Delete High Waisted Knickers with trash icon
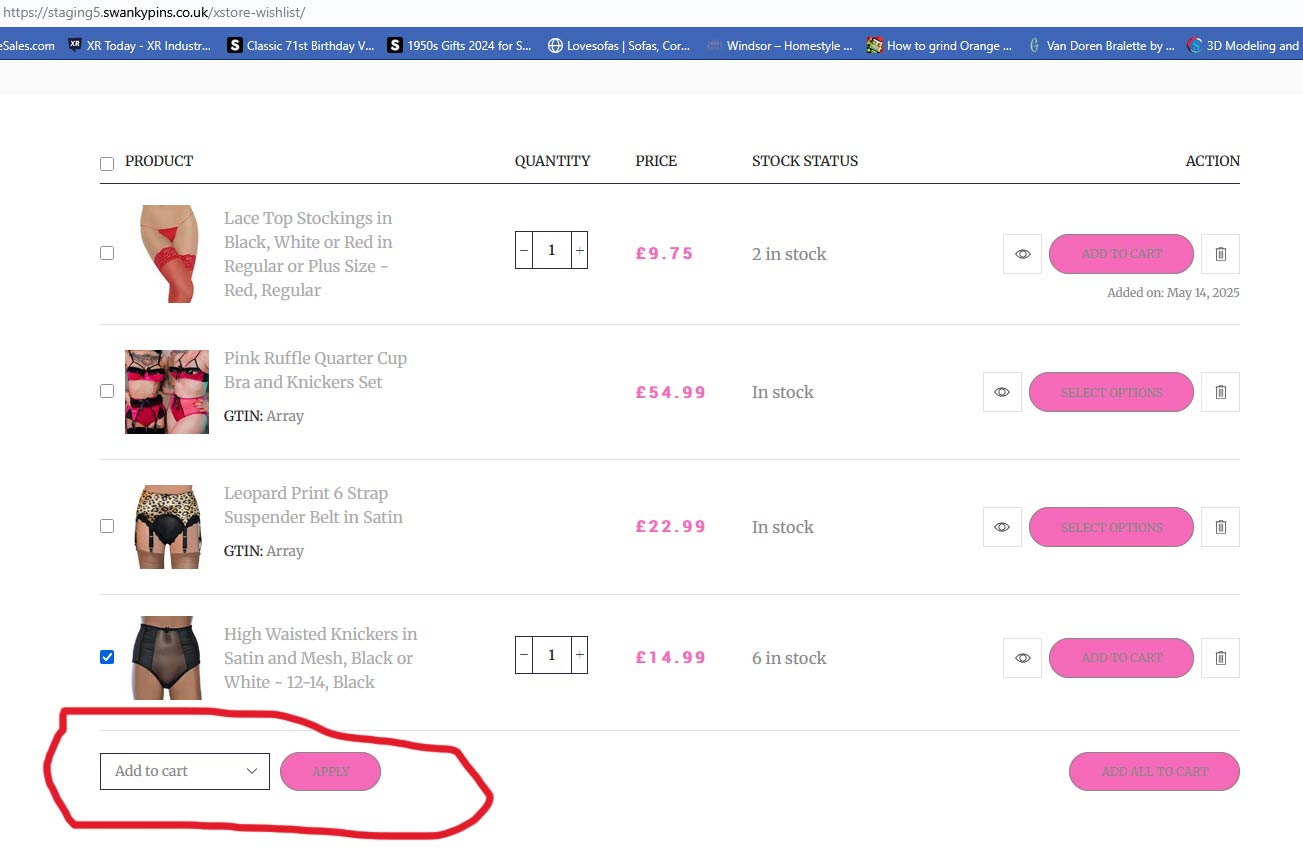This screenshot has width=1303, height=848. point(1220,658)
